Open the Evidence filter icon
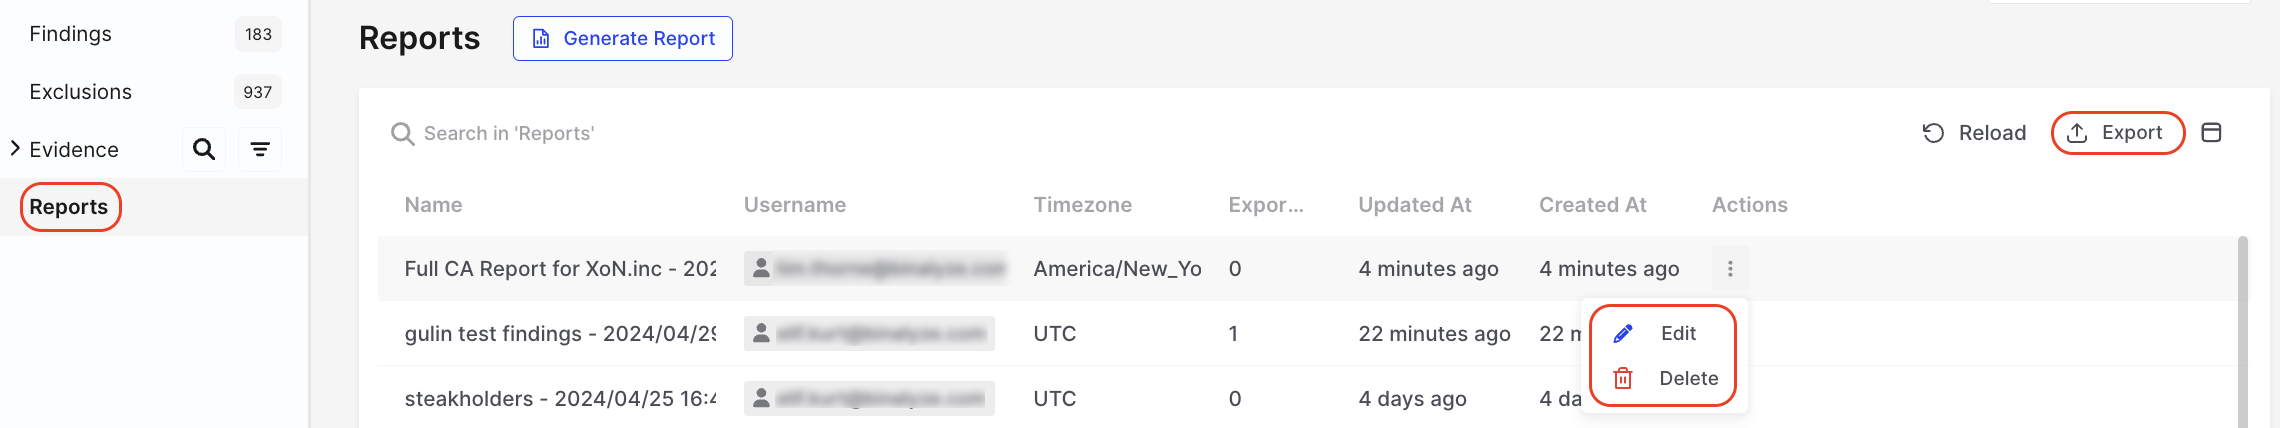 coord(260,150)
